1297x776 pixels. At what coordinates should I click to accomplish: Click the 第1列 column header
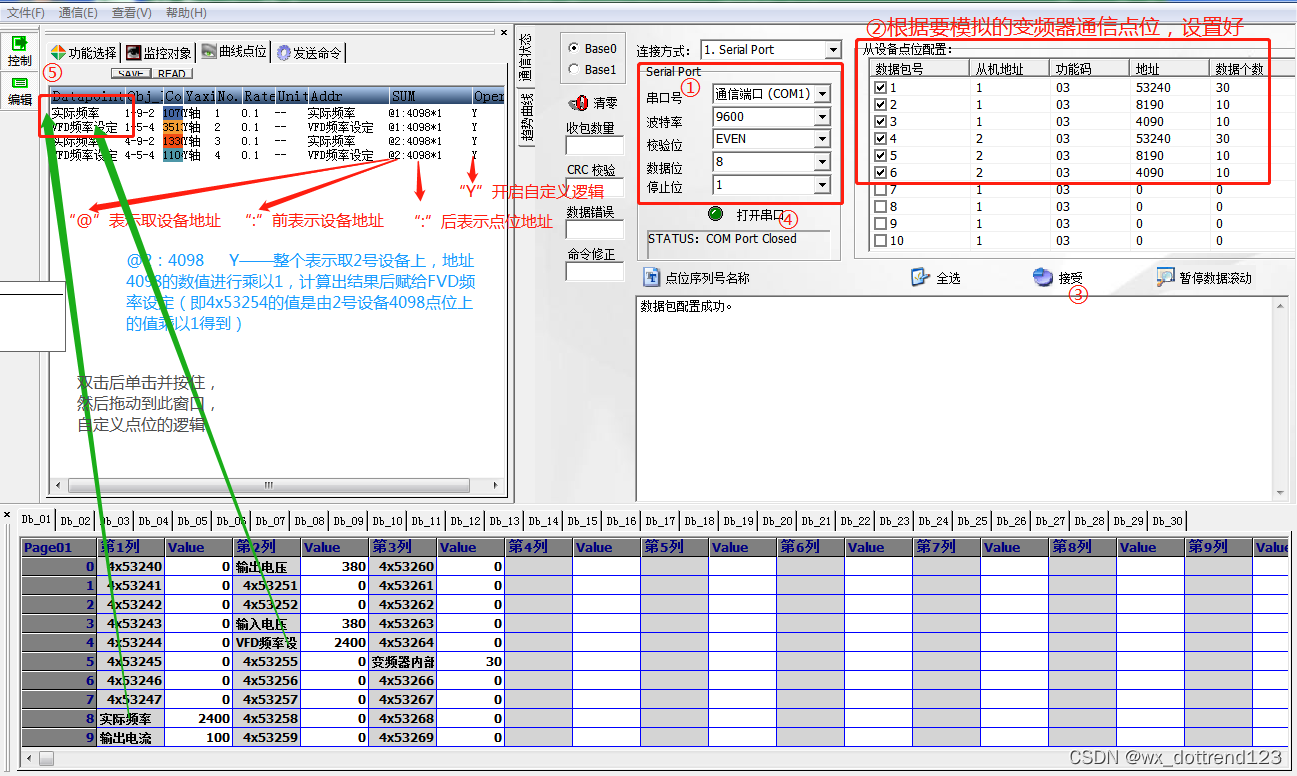click(x=130, y=547)
